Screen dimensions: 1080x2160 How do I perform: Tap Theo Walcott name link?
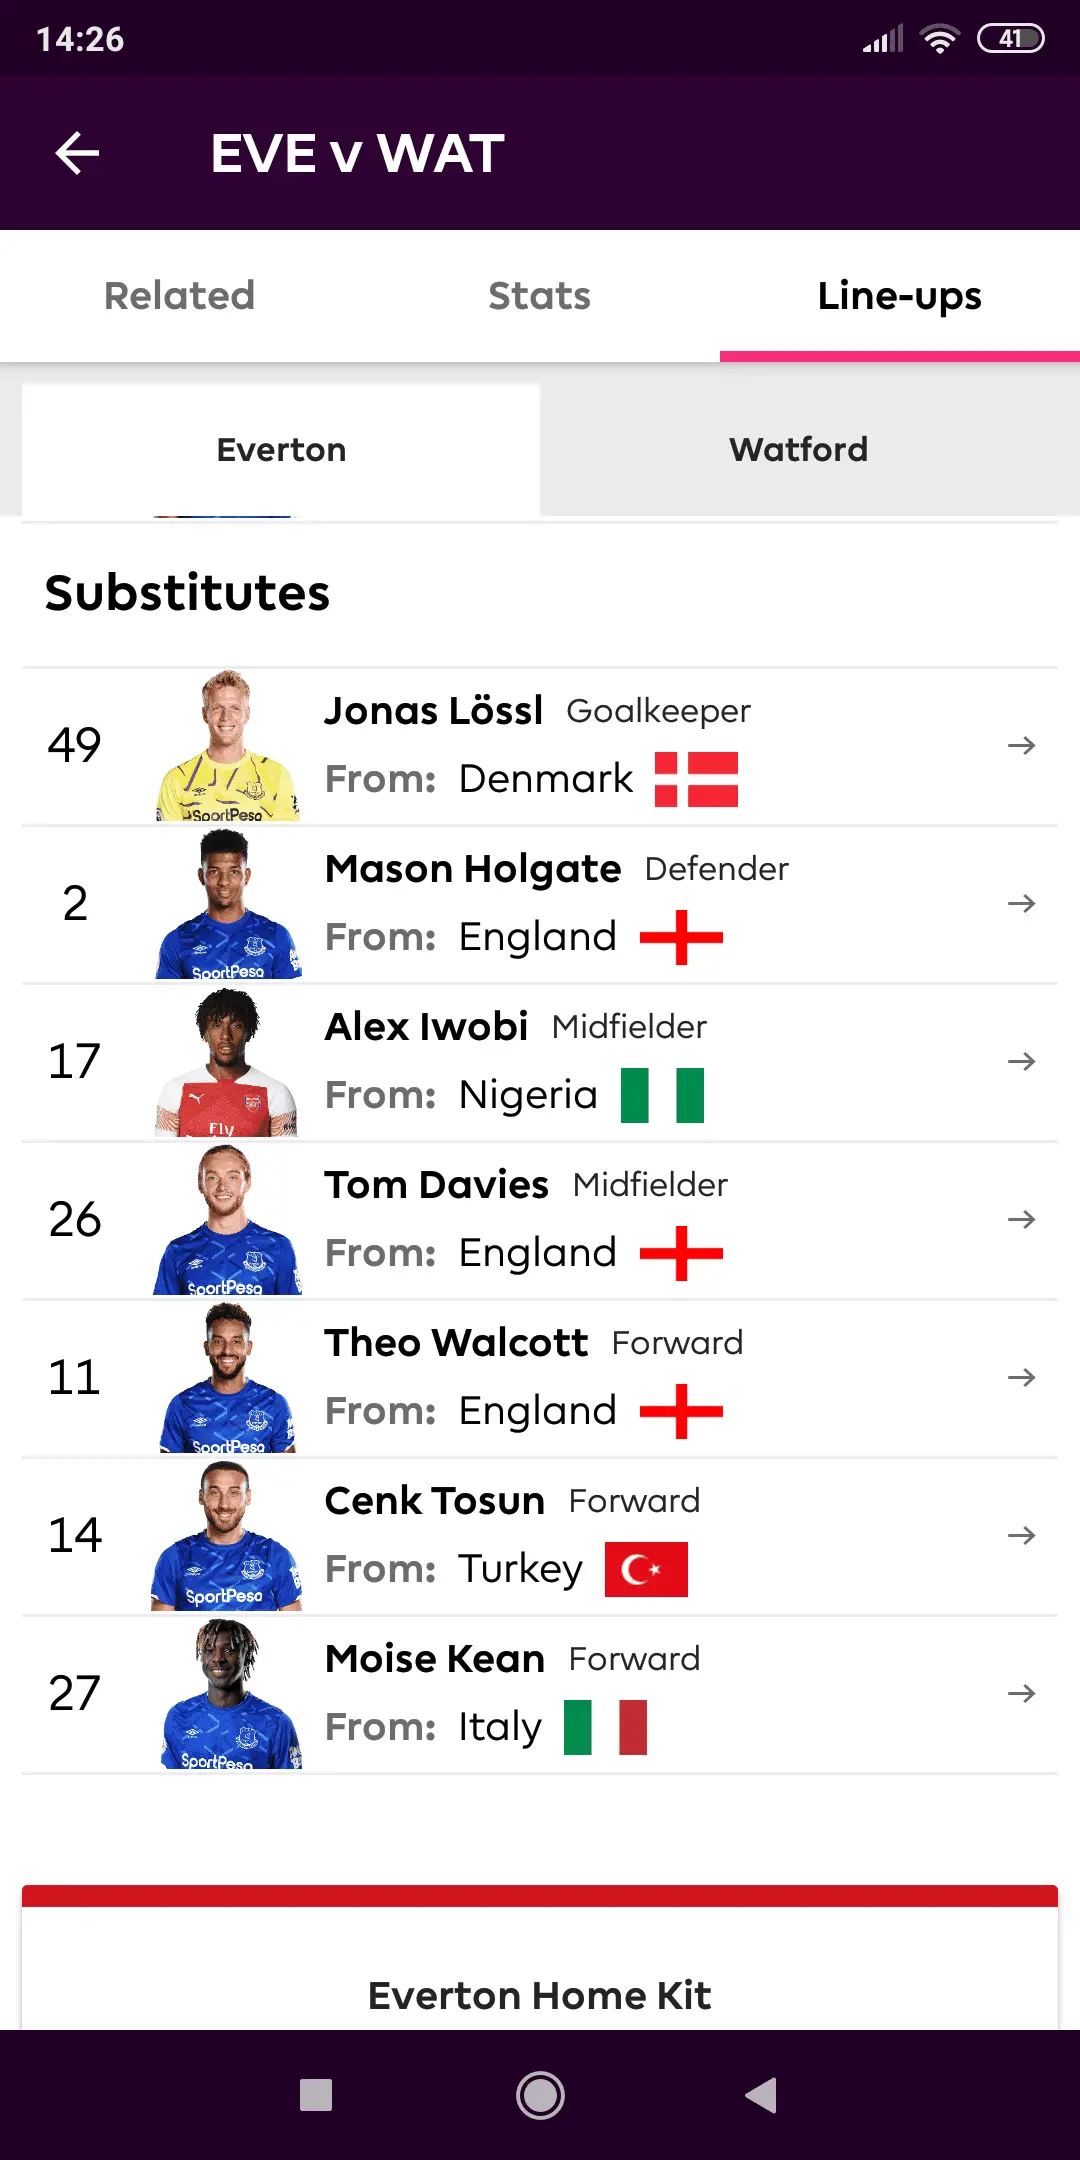point(456,1343)
